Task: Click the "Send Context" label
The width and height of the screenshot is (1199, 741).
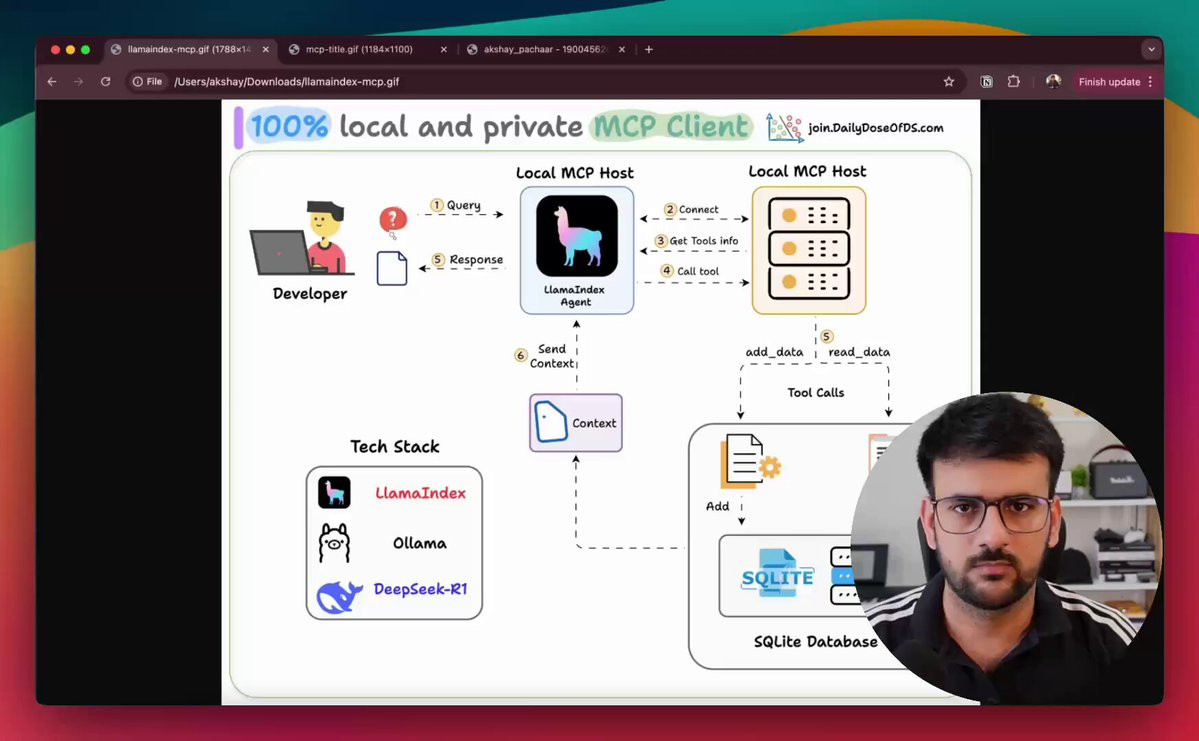Action: pyautogui.click(x=551, y=356)
